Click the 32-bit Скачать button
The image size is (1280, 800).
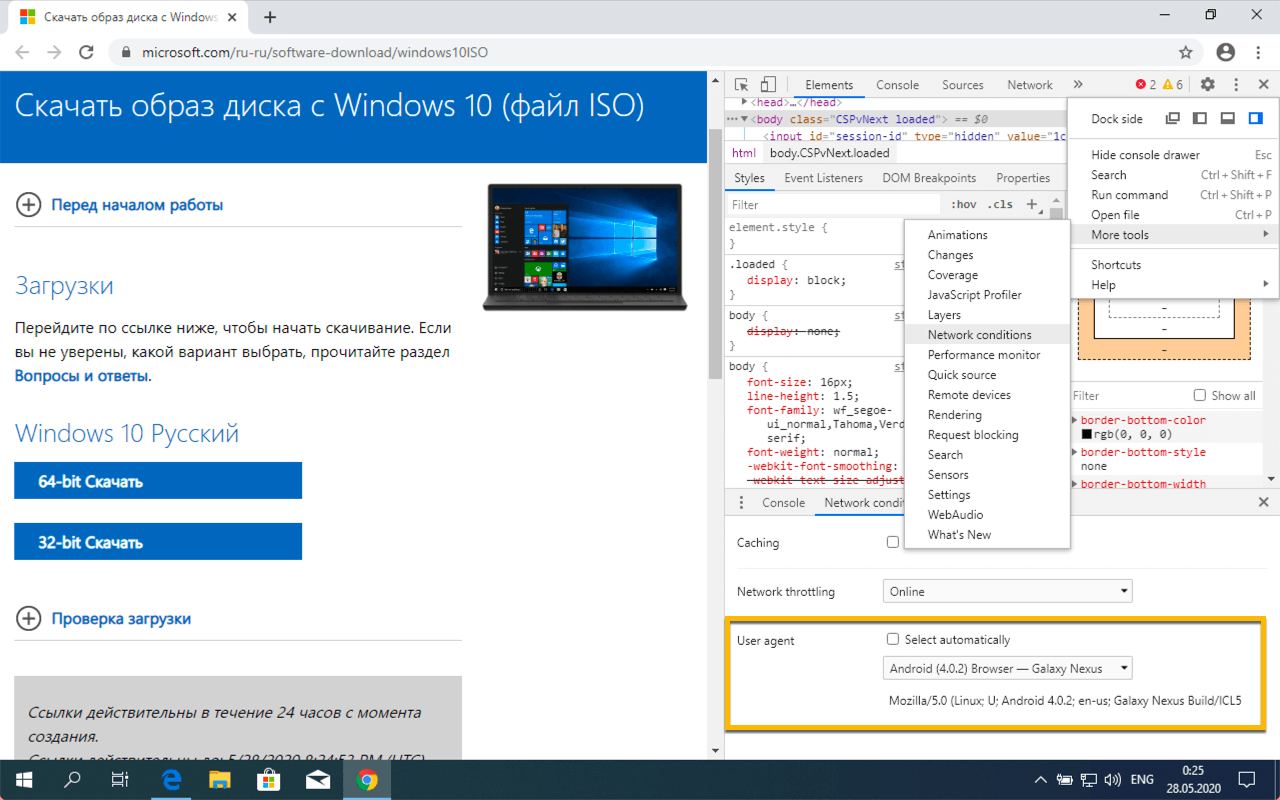coord(158,542)
